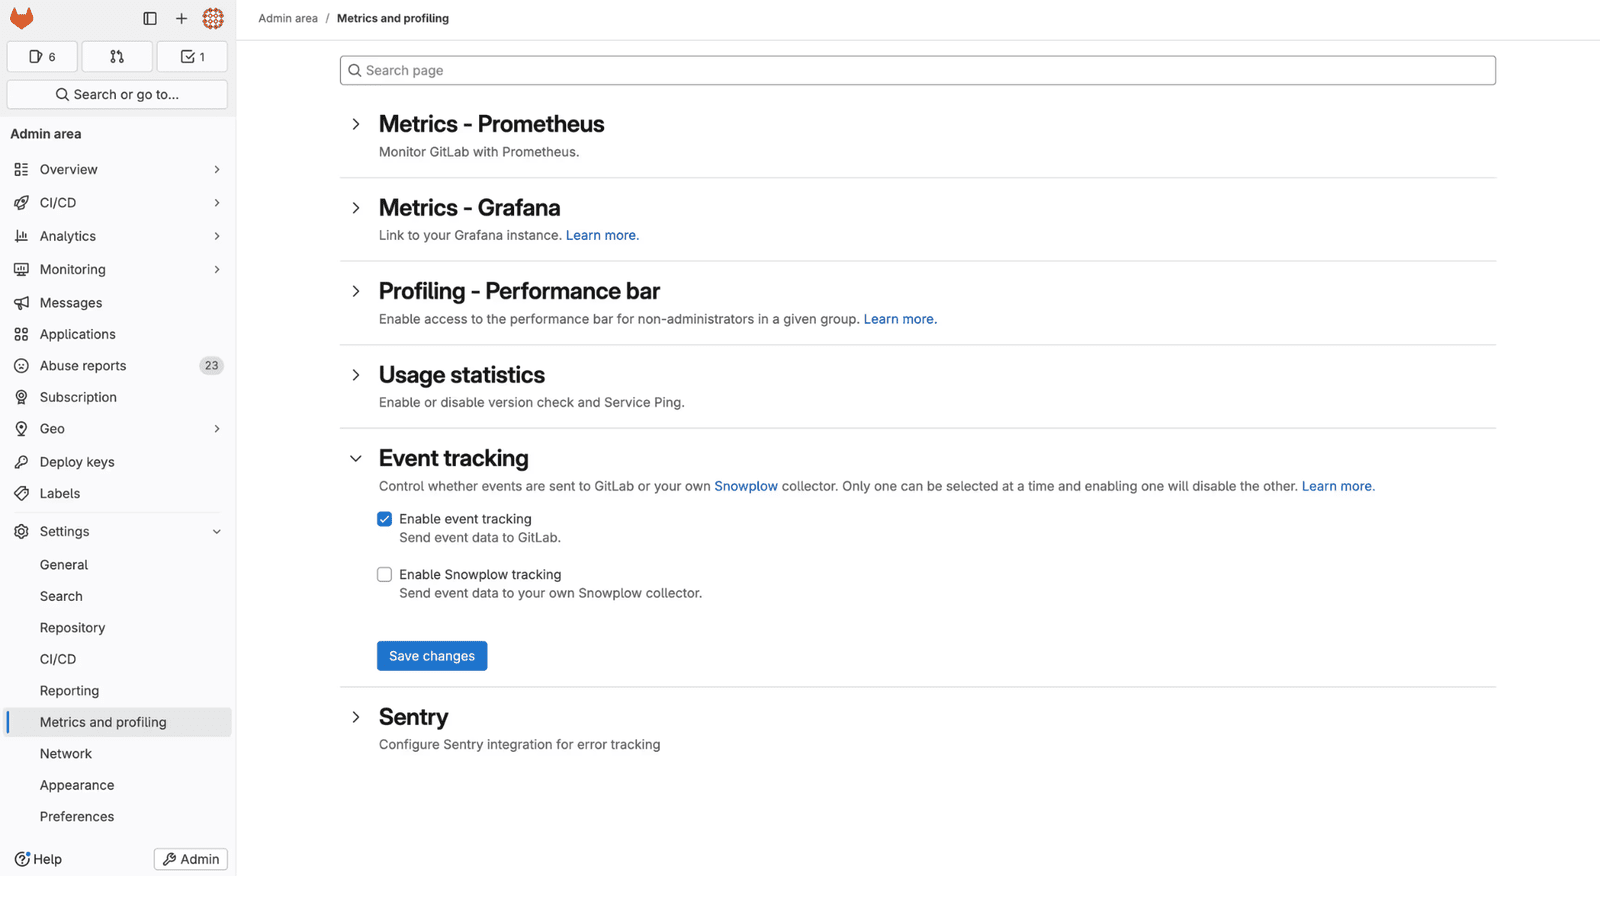Viewport: 1600px width, 900px height.
Task: Toggle the sidebar panel icon
Action: pyautogui.click(x=150, y=18)
